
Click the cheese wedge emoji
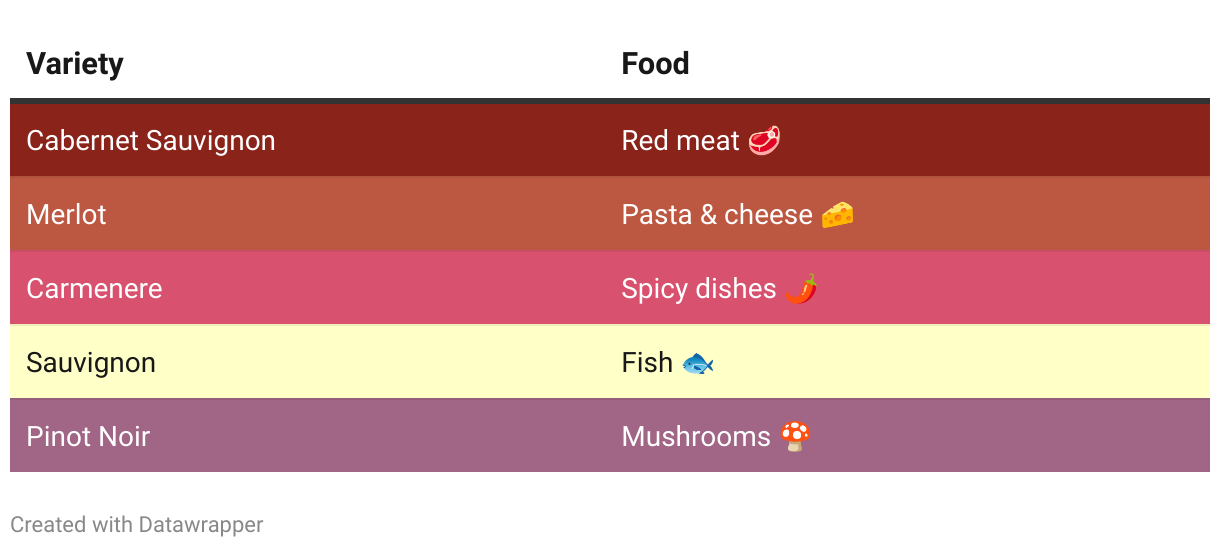[838, 214]
